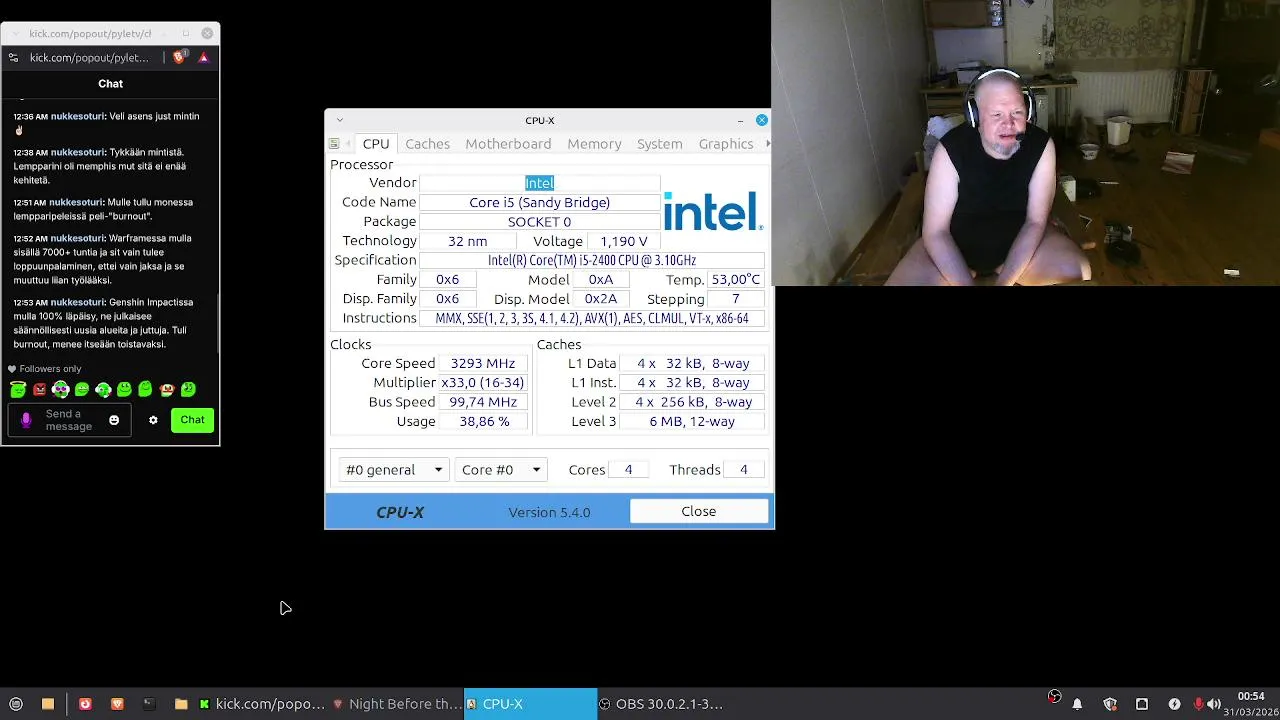
Task: Open the terminal launcher in the taskbar
Action: [x=149, y=704]
